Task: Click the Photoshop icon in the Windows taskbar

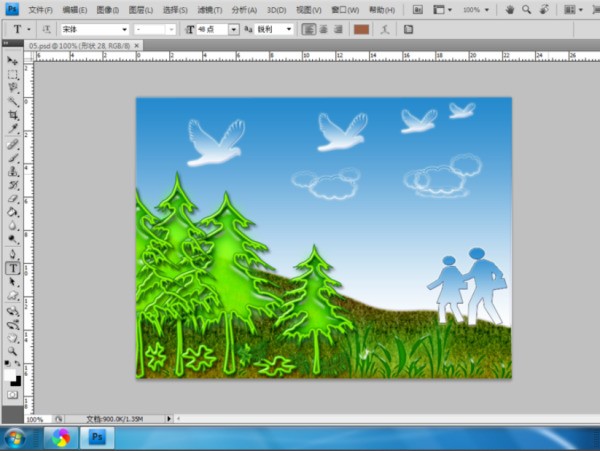Action: point(99,438)
